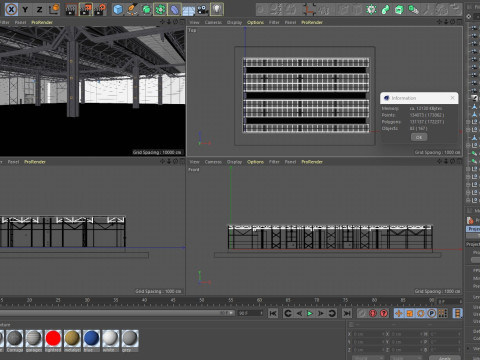Click the Light bulb object icon

tap(217, 9)
